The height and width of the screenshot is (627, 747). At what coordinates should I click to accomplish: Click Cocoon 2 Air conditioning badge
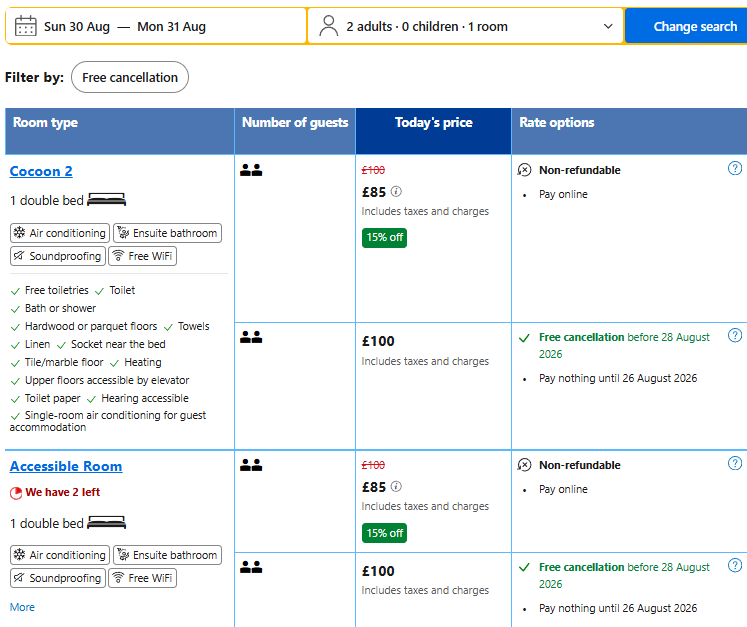[60, 233]
